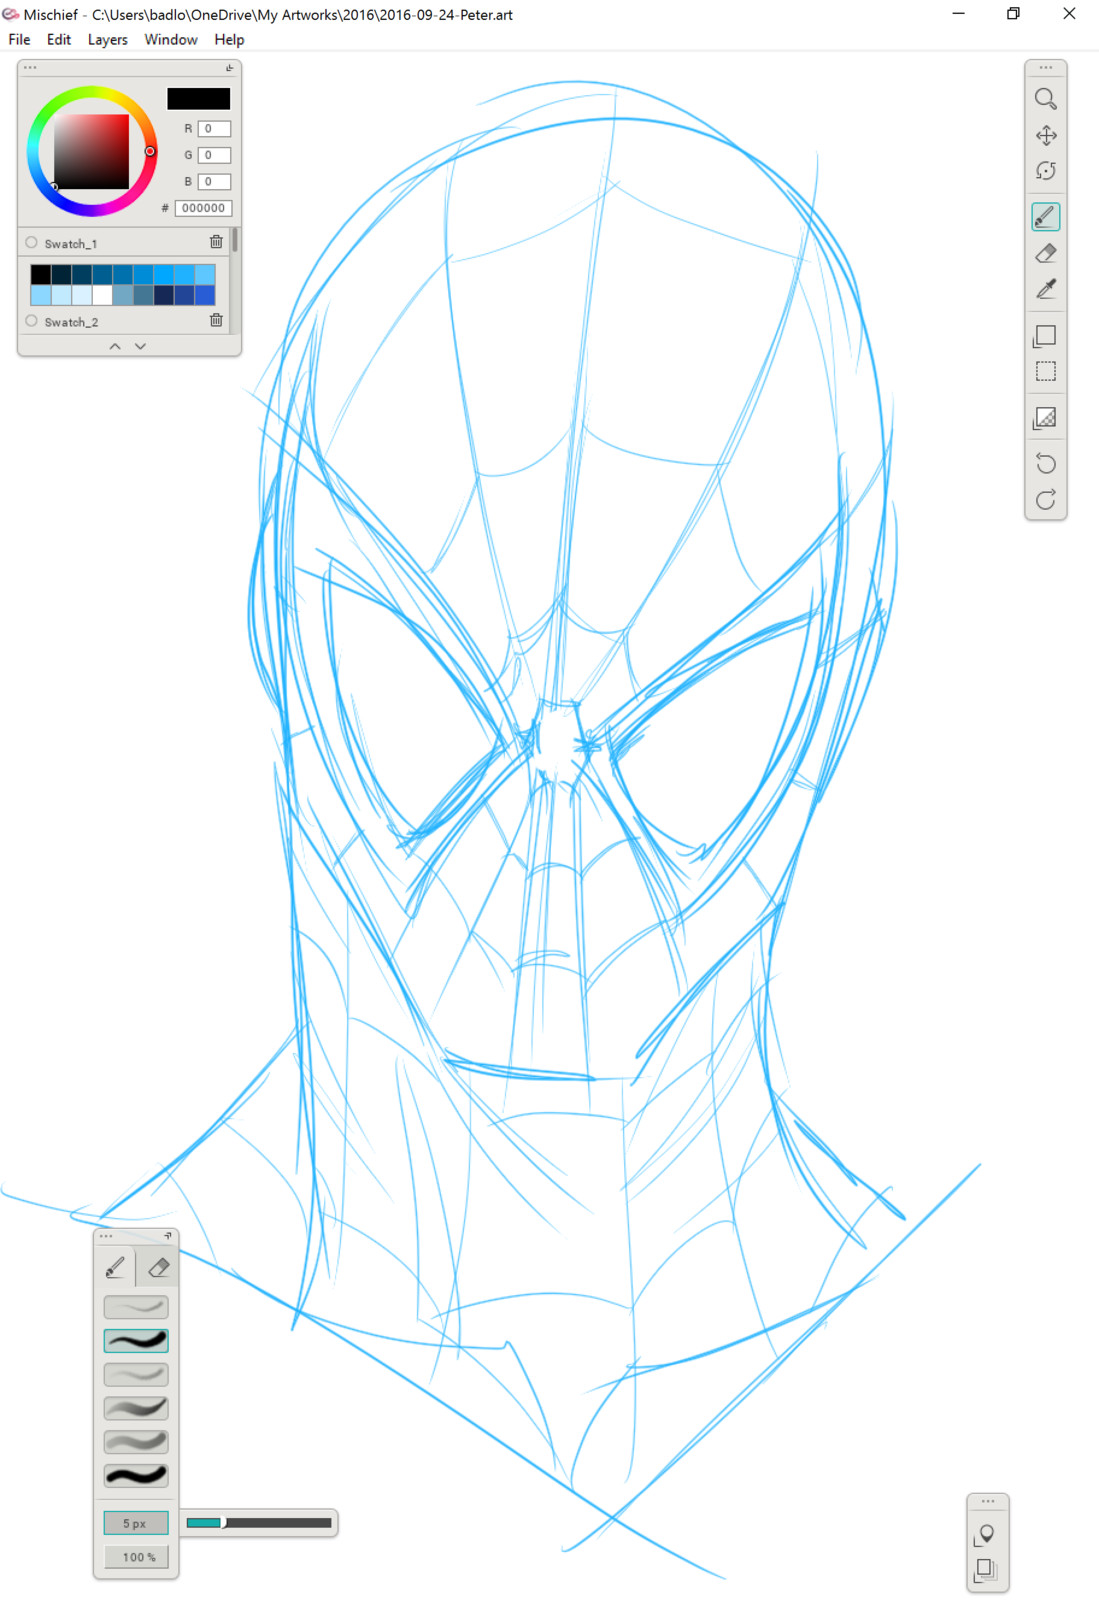This screenshot has width=1099, height=1600.
Task: Click the B value input field
Action: point(214,181)
